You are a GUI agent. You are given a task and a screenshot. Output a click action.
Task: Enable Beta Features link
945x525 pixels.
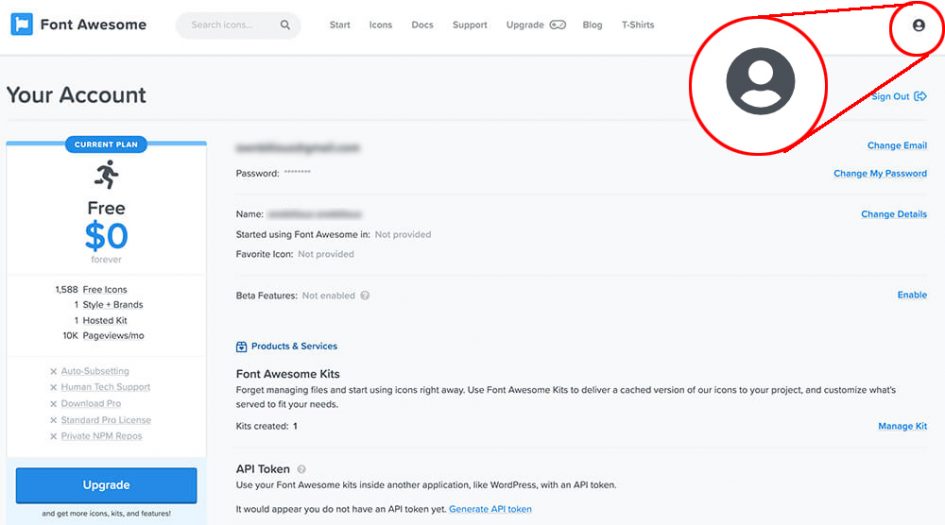tap(912, 295)
